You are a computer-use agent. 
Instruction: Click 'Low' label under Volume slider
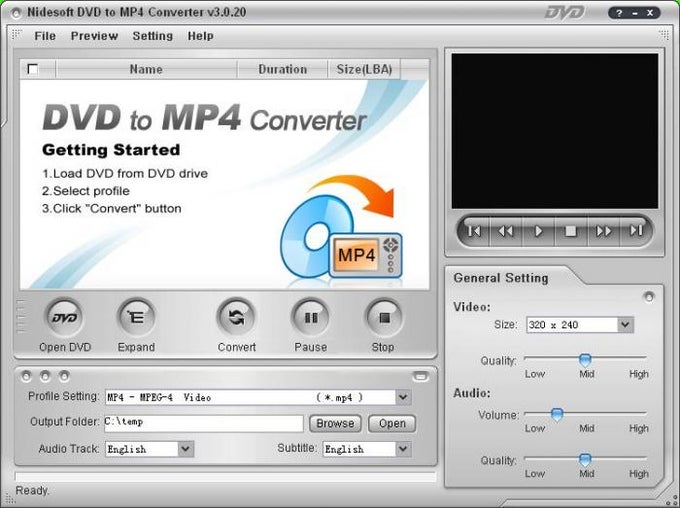(x=535, y=428)
